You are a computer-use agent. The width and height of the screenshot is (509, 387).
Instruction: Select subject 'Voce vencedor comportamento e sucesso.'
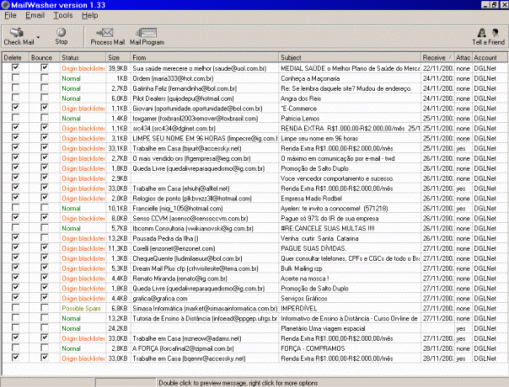pos(337,178)
